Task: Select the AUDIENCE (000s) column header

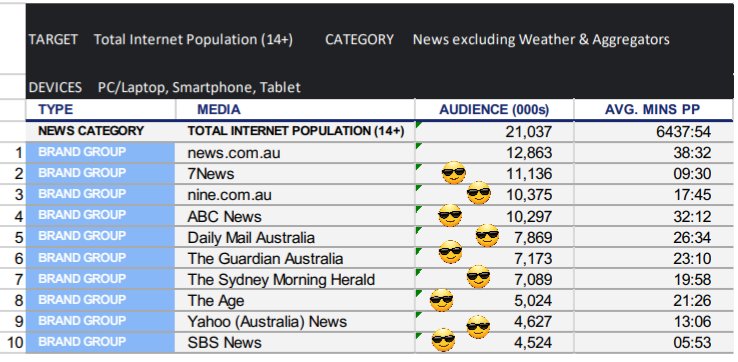Action: coord(494,109)
